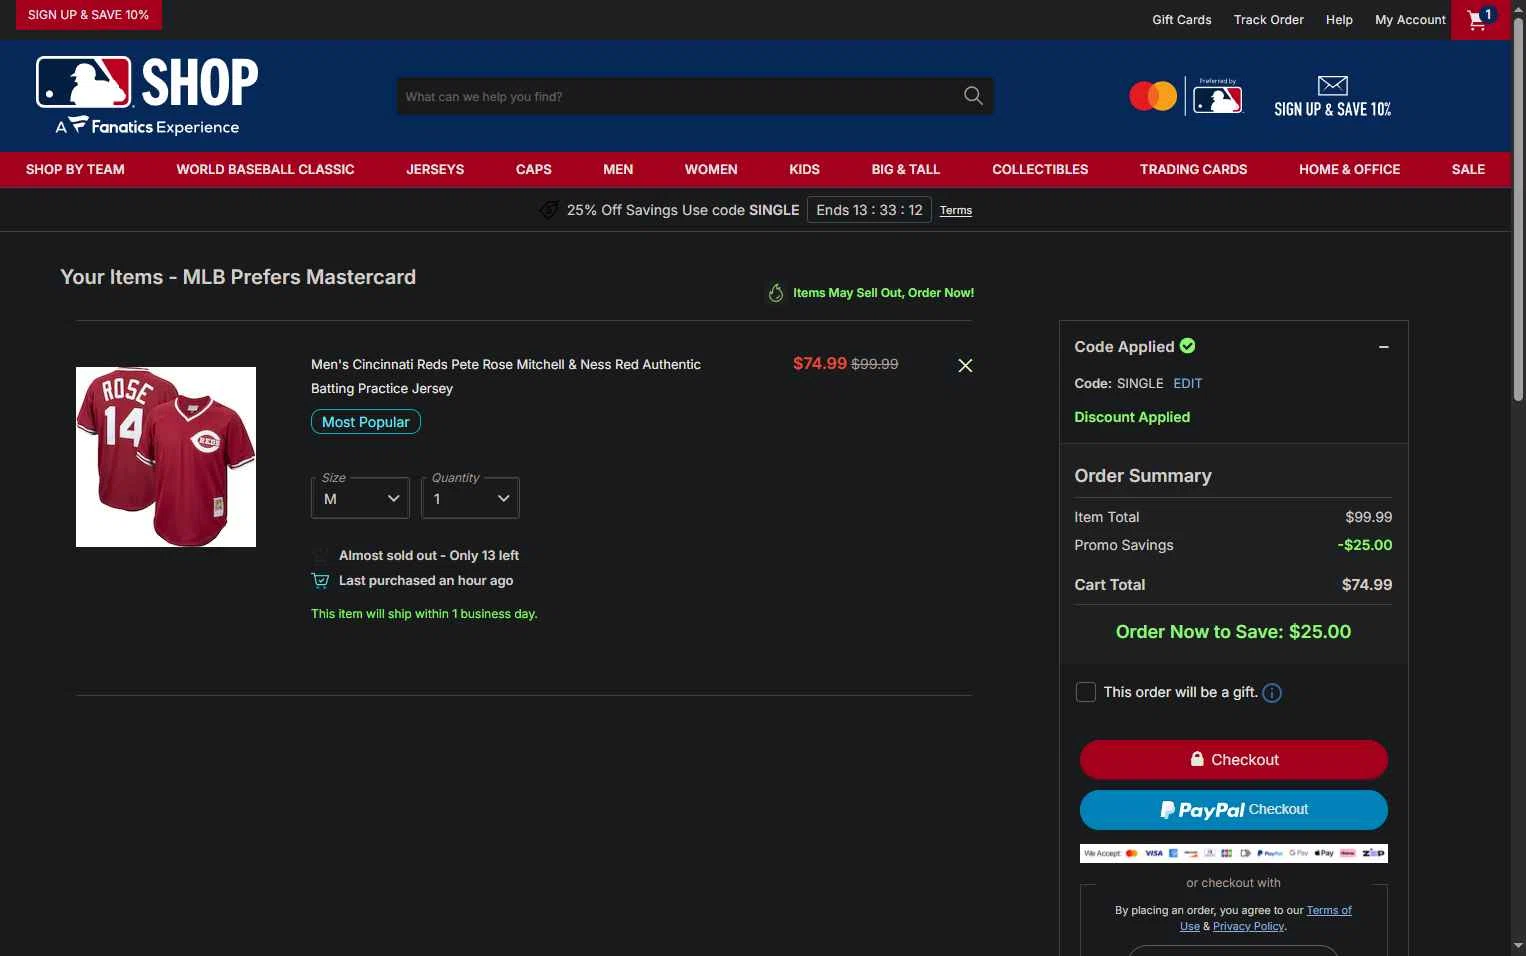Click the flame icon near Items May Sell Out
1526x956 pixels.
776,293
